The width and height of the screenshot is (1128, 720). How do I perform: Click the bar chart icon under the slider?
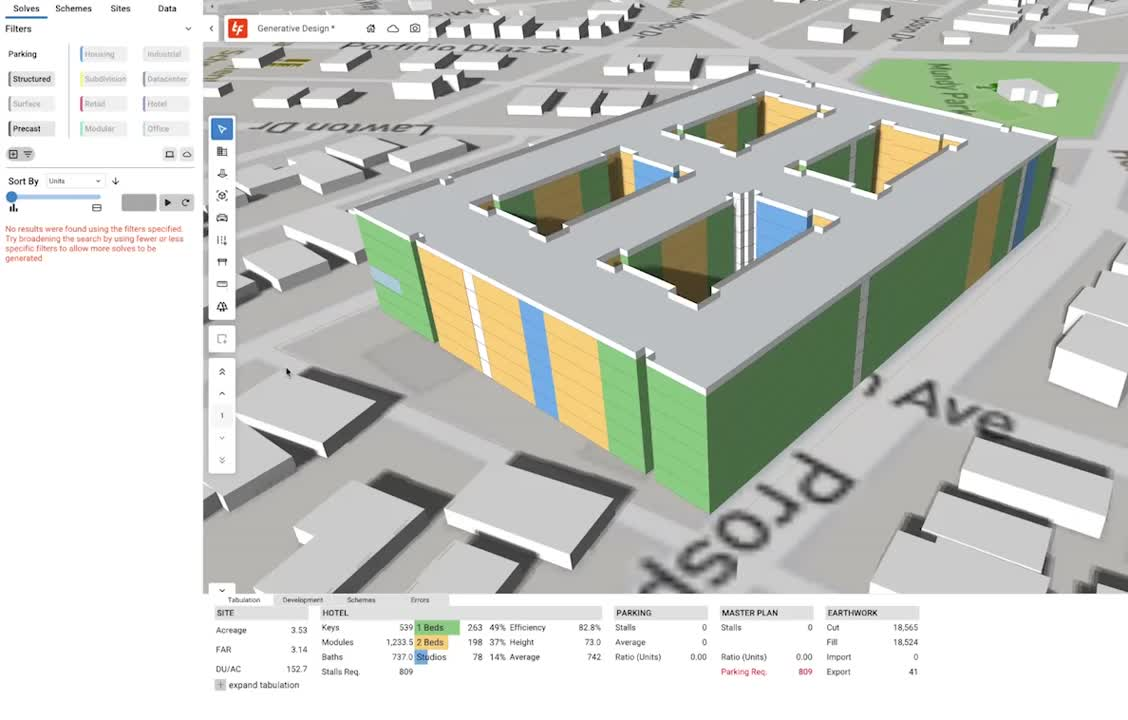point(13,208)
